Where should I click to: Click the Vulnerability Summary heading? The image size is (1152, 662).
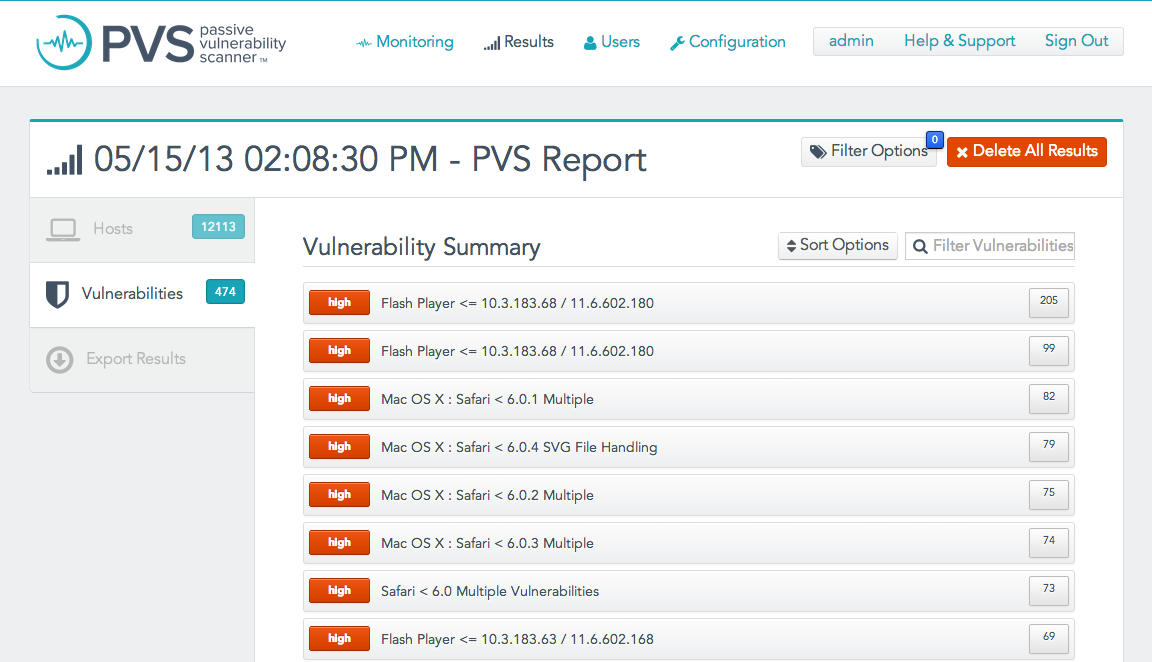[422, 247]
